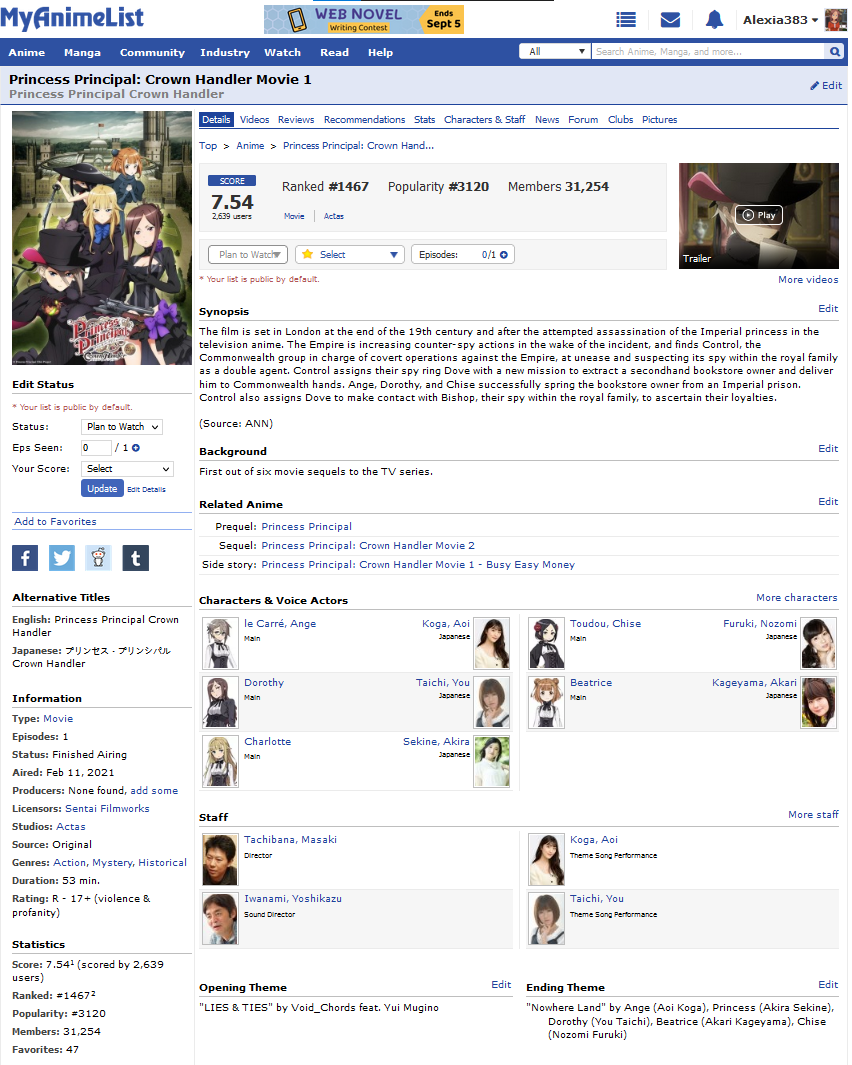The width and height of the screenshot is (852, 1065).
Task: Open the anime list icon in header
Action: [x=626, y=20]
